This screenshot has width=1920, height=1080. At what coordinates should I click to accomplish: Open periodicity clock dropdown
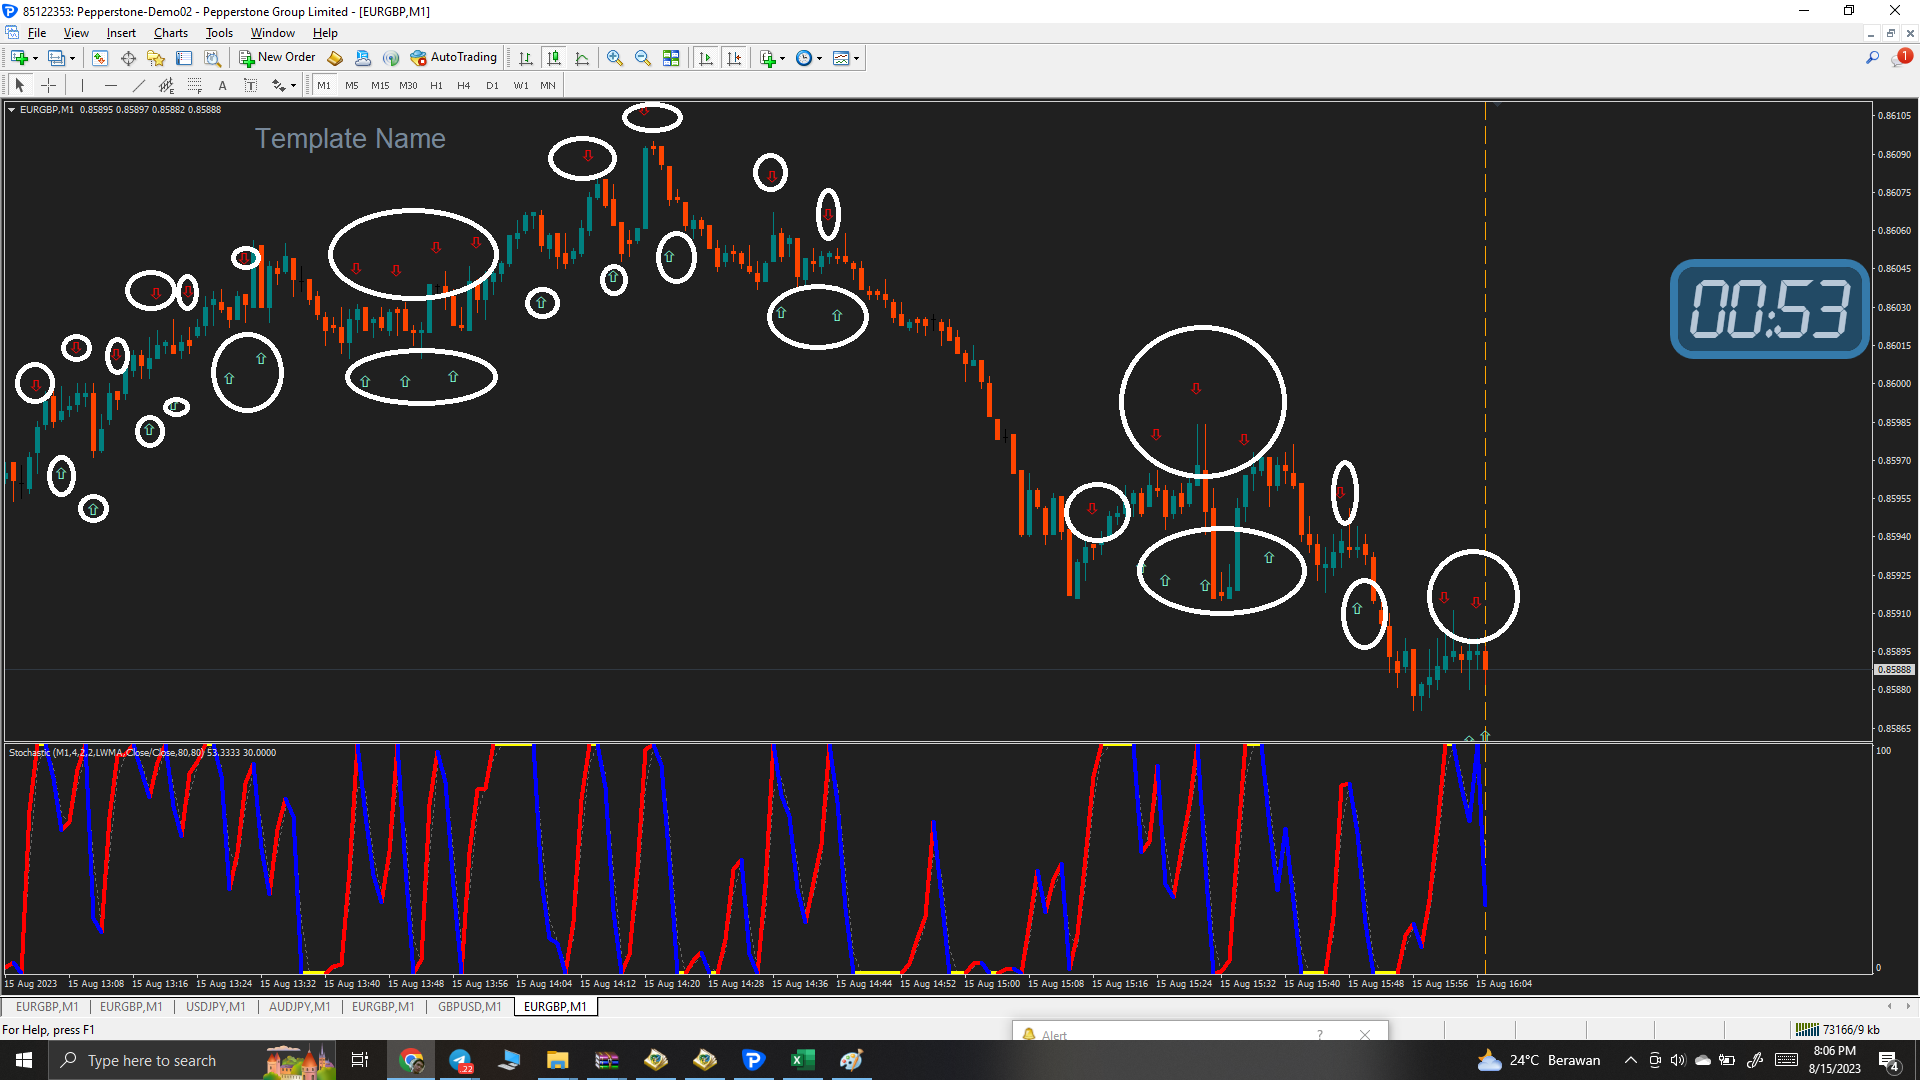click(x=819, y=58)
